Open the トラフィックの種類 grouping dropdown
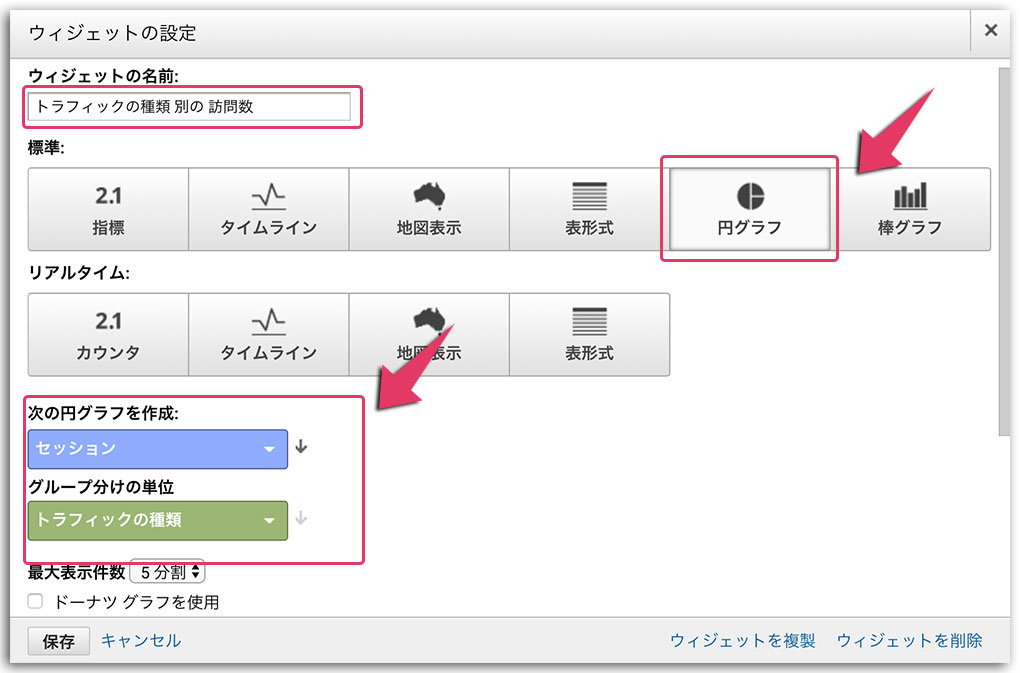The image size is (1020, 673). 157,520
